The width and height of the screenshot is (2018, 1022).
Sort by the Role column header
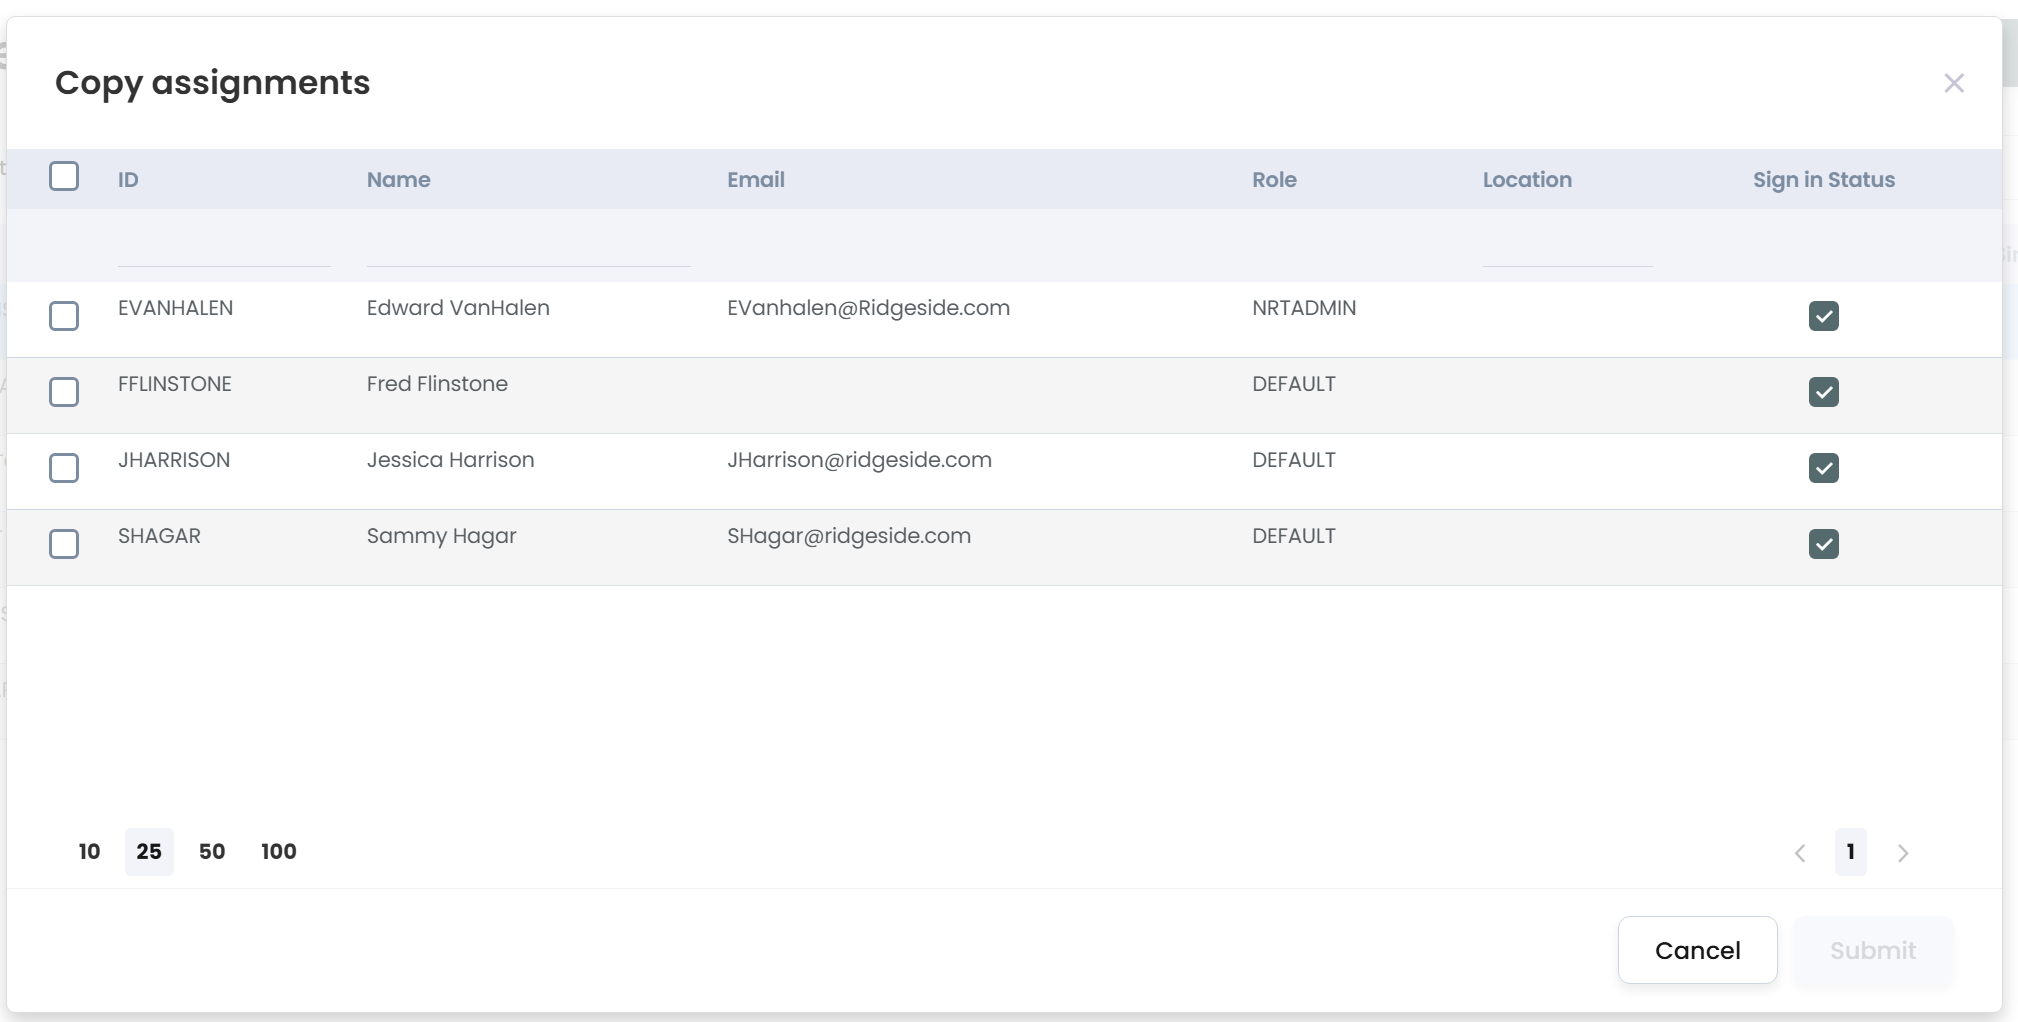pos(1274,180)
